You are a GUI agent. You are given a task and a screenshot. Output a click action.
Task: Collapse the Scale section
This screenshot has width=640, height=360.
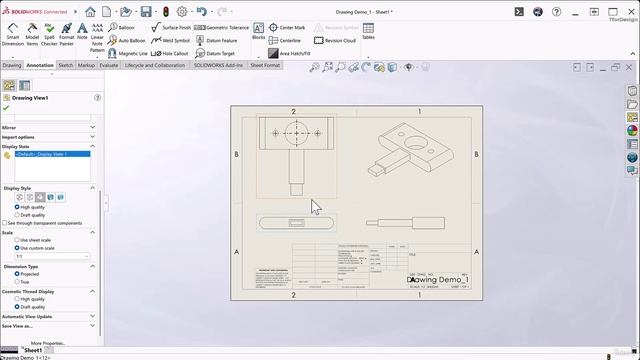93,232
